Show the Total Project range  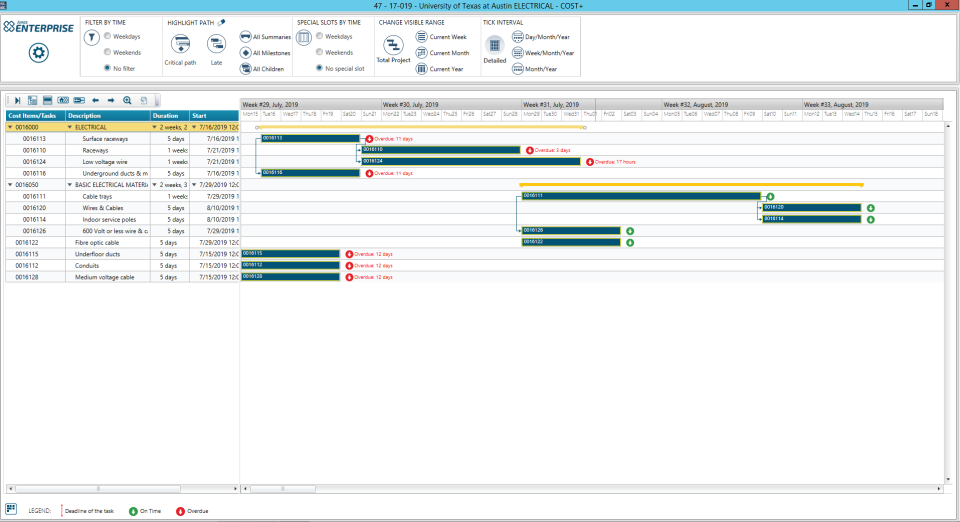pyautogui.click(x=393, y=50)
